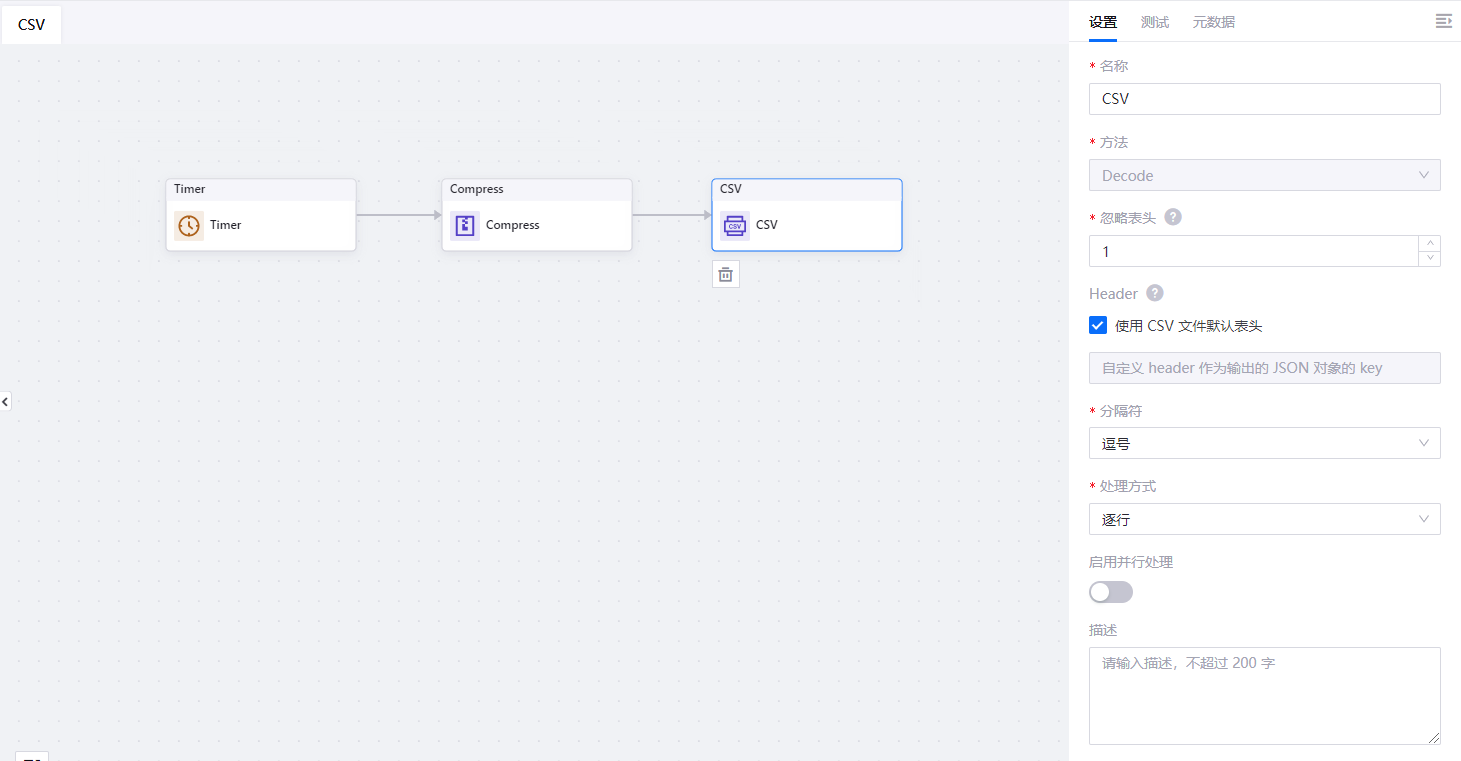This screenshot has height=761, width=1461.
Task: Switch to the 测试 tab
Action: 1154,22
